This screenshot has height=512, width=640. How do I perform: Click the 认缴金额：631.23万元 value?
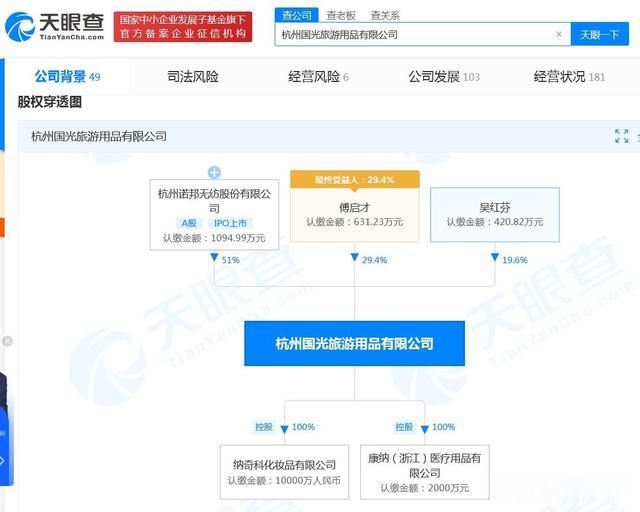(x=355, y=222)
